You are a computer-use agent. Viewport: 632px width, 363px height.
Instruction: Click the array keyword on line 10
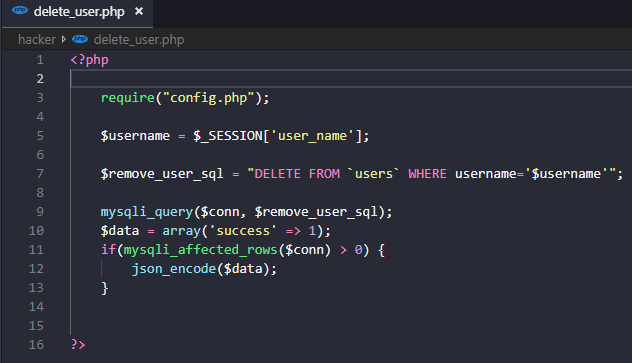coord(181,231)
